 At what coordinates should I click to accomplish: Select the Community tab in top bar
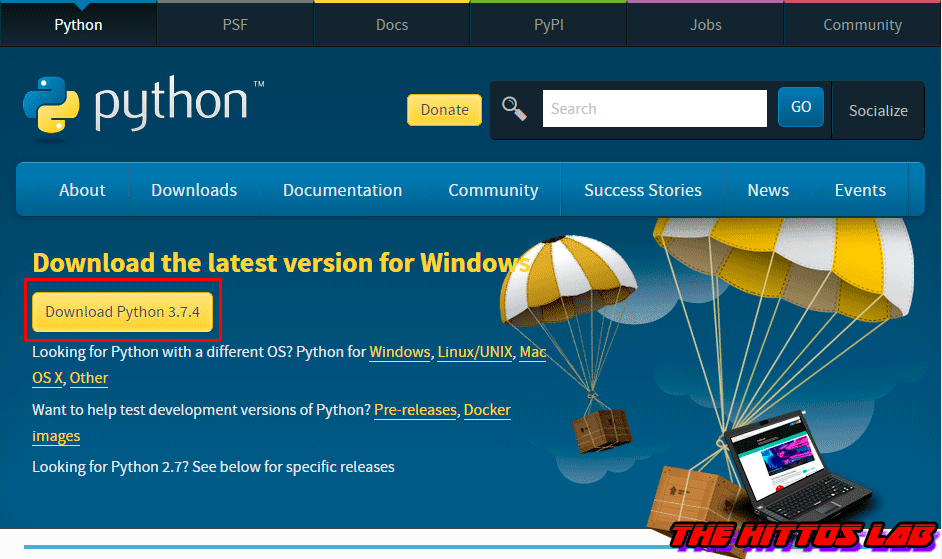[862, 25]
